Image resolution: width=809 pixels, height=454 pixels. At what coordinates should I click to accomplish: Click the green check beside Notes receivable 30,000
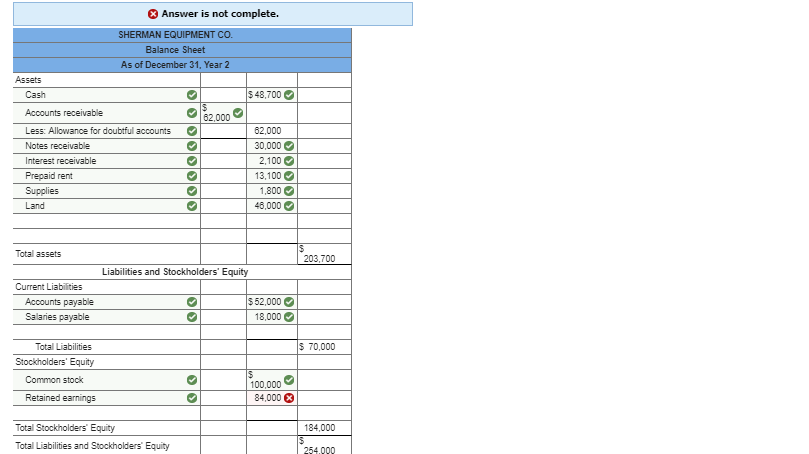coord(289,146)
